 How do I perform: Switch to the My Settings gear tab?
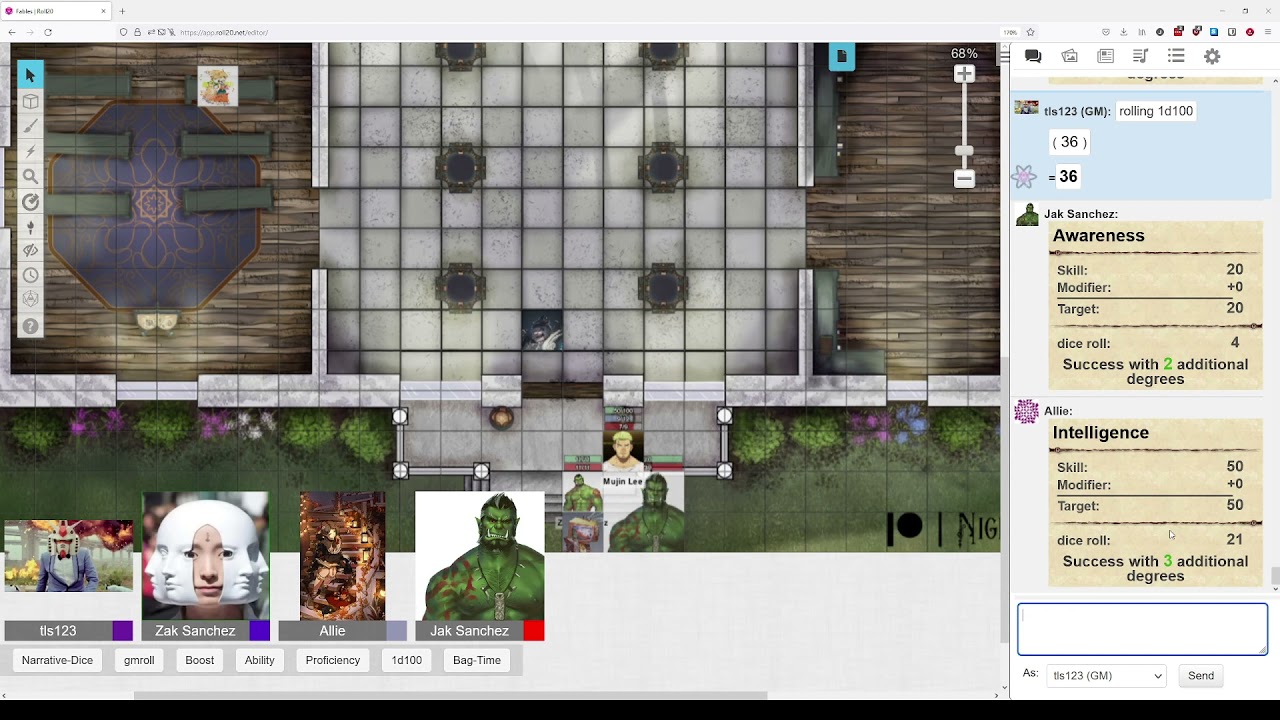click(1212, 57)
